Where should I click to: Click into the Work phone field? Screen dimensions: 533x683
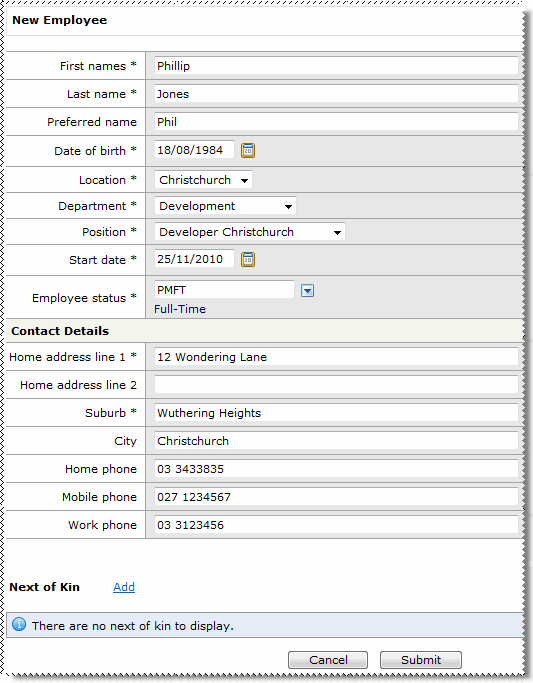pyautogui.click(x=336, y=524)
